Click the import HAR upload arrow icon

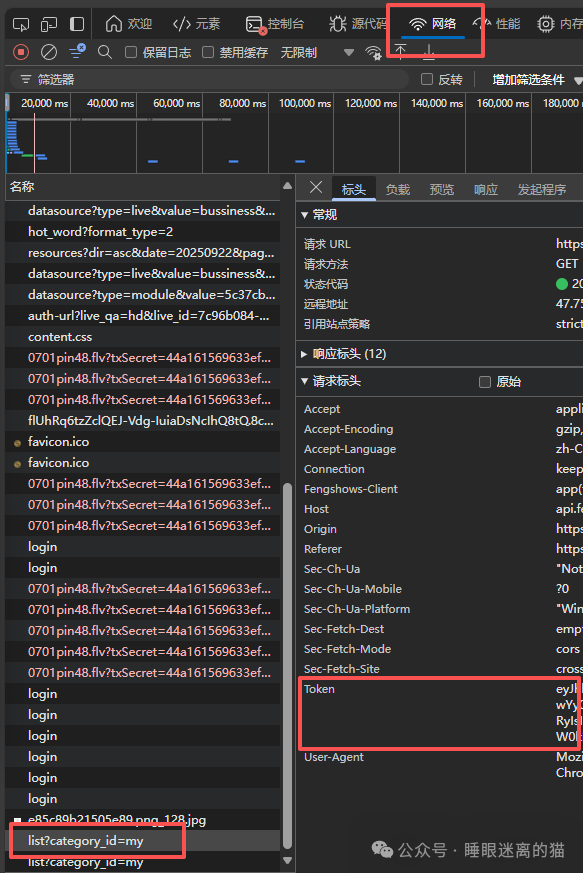(400, 52)
